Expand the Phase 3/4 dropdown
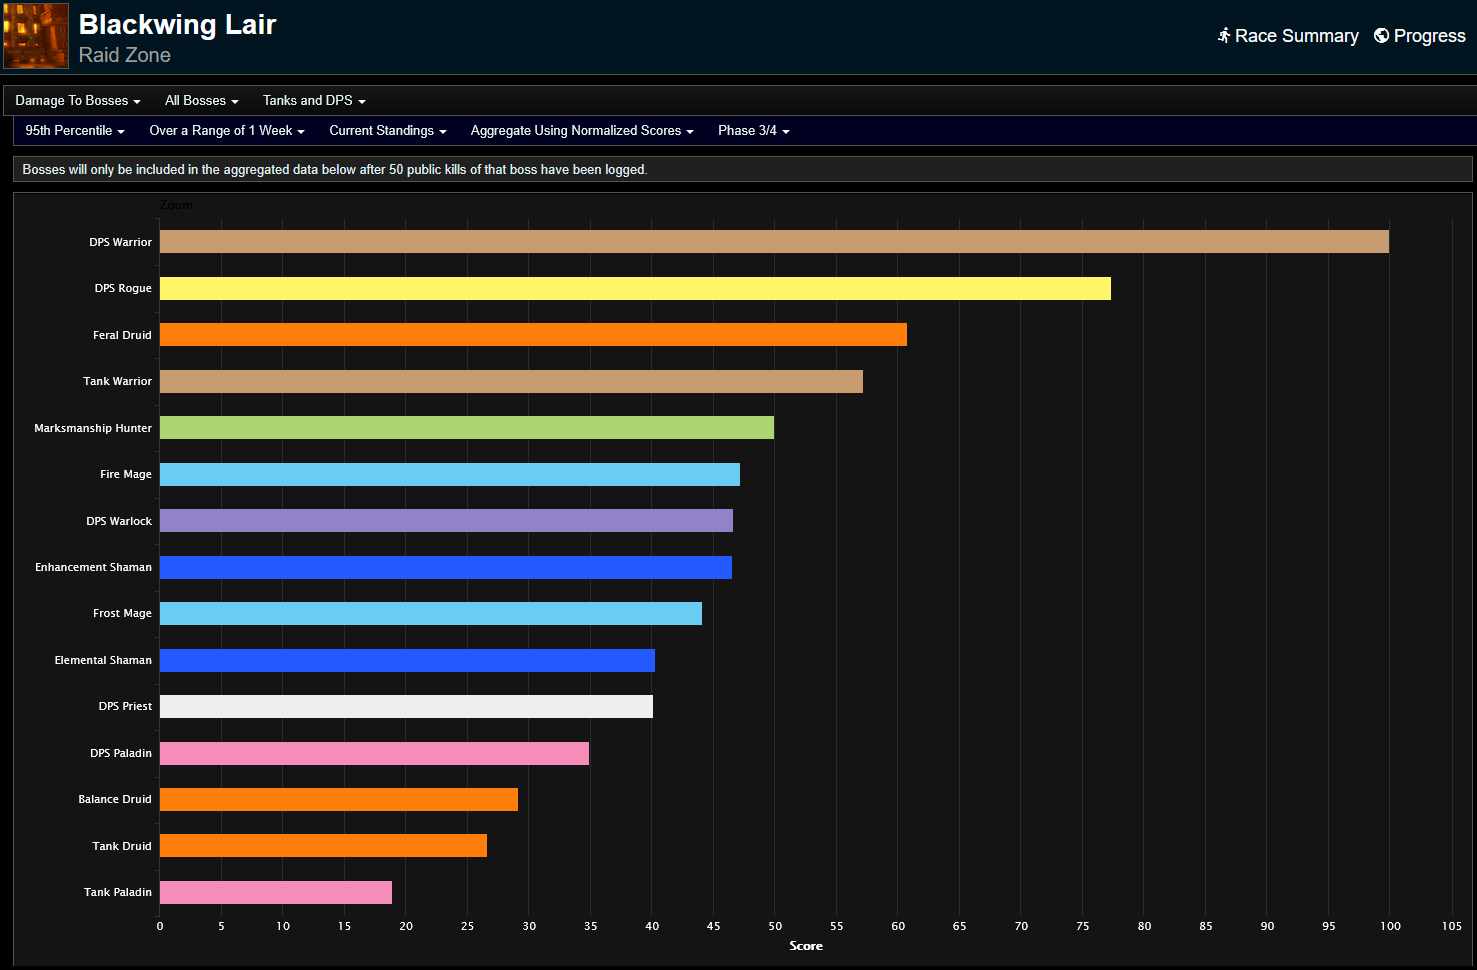The image size is (1477, 970). pos(753,131)
